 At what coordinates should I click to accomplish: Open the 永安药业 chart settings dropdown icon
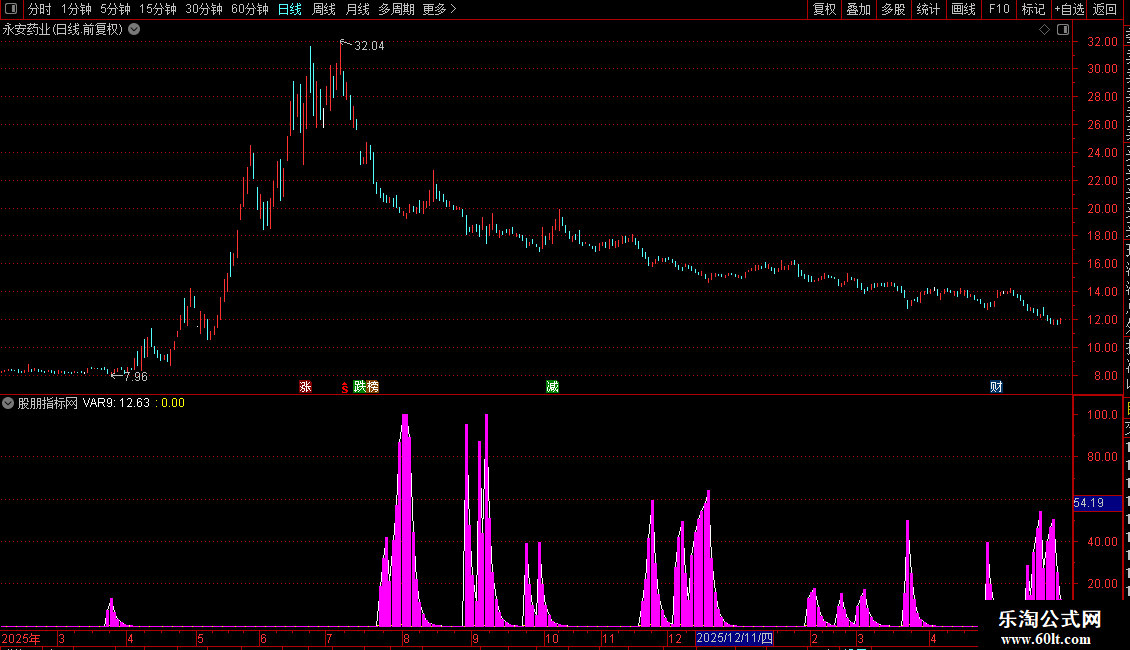click(134, 30)
